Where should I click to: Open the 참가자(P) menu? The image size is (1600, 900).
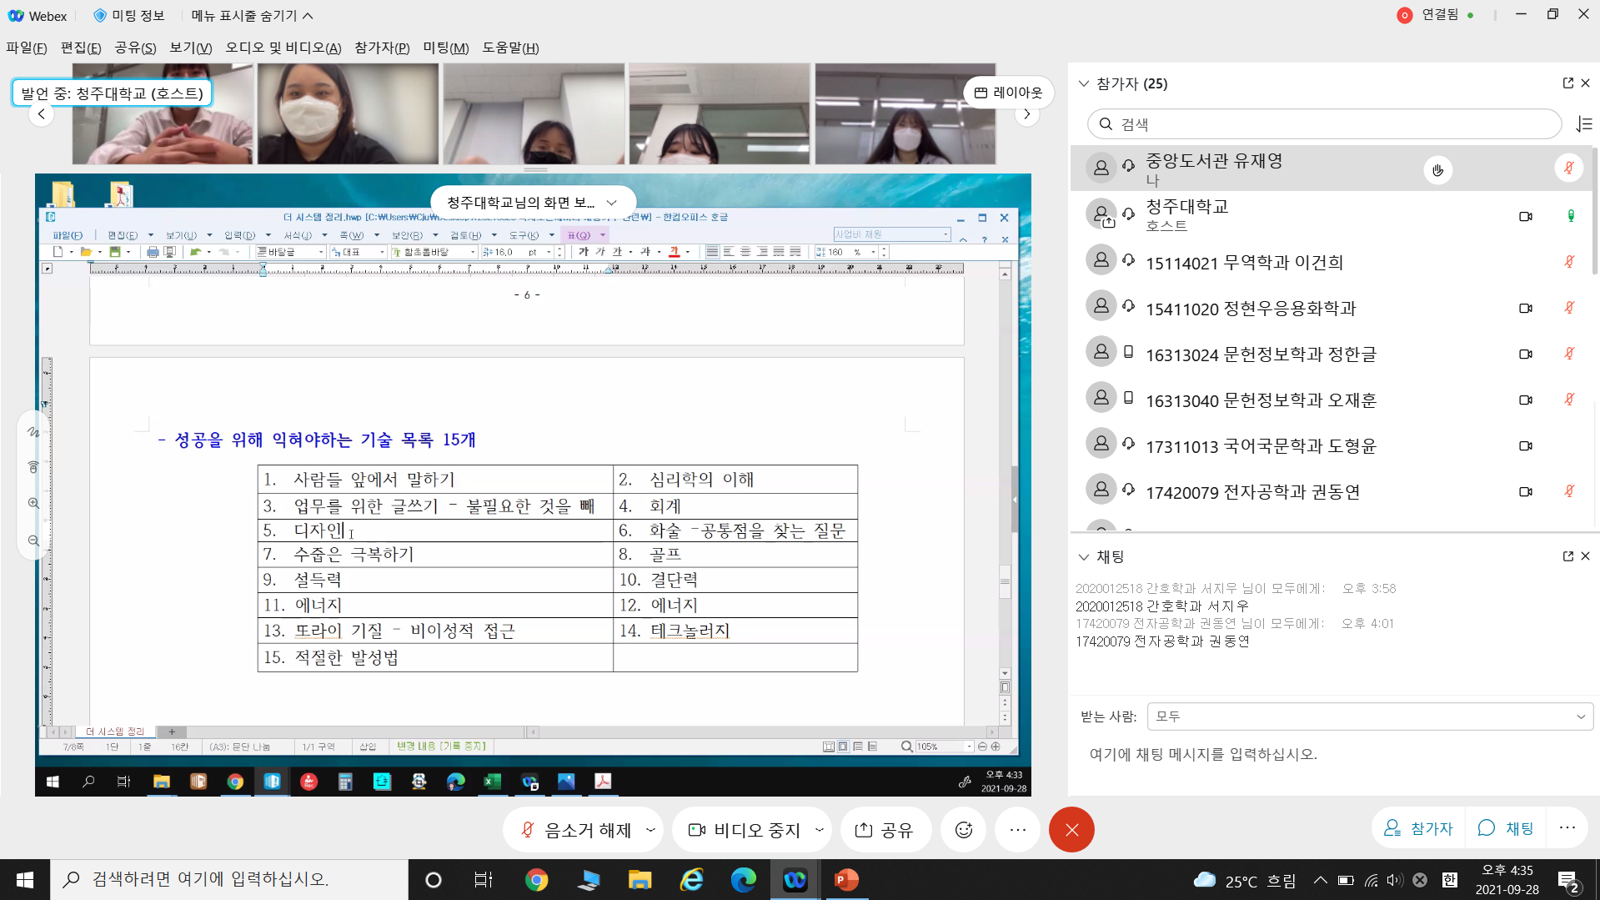(x=382, y=48)
